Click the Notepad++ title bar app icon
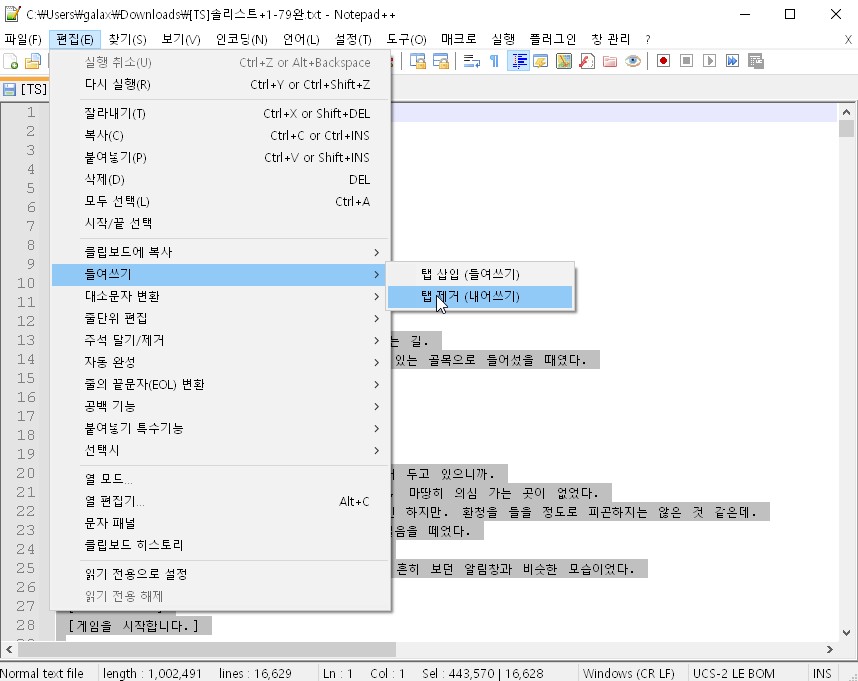 13,14
